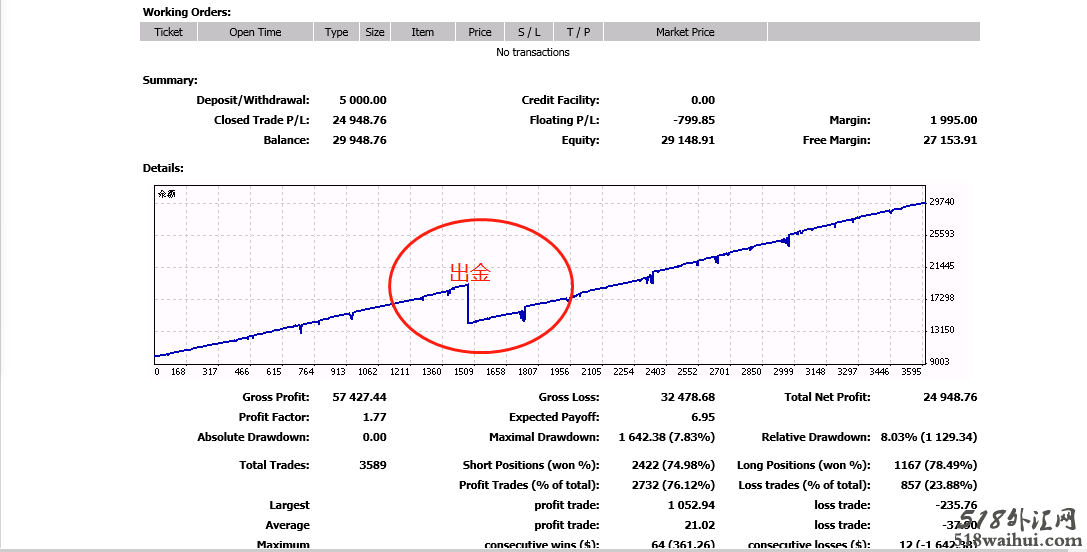Click the S / L column header
The height and width of the screenshot is (552, 1087).
[528, 32]
